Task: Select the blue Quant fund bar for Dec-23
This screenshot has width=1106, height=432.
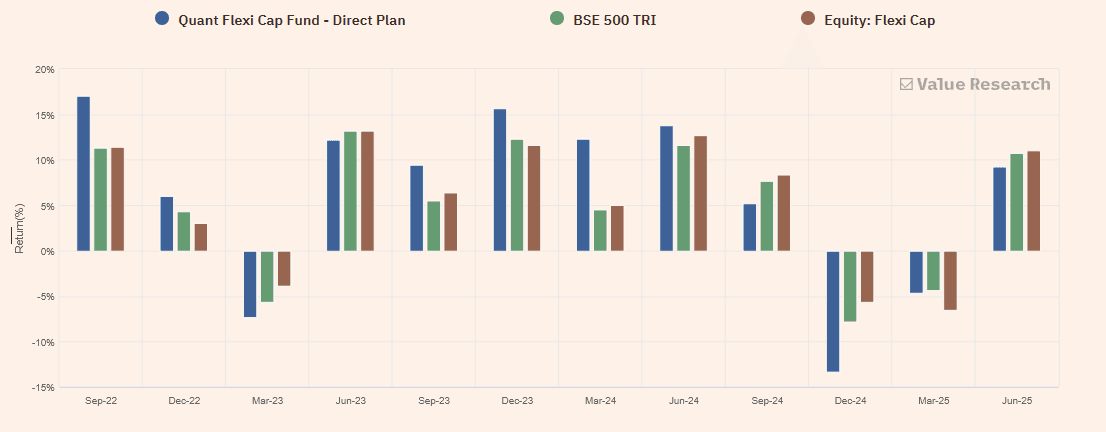Action: click(x=499, y=180)
